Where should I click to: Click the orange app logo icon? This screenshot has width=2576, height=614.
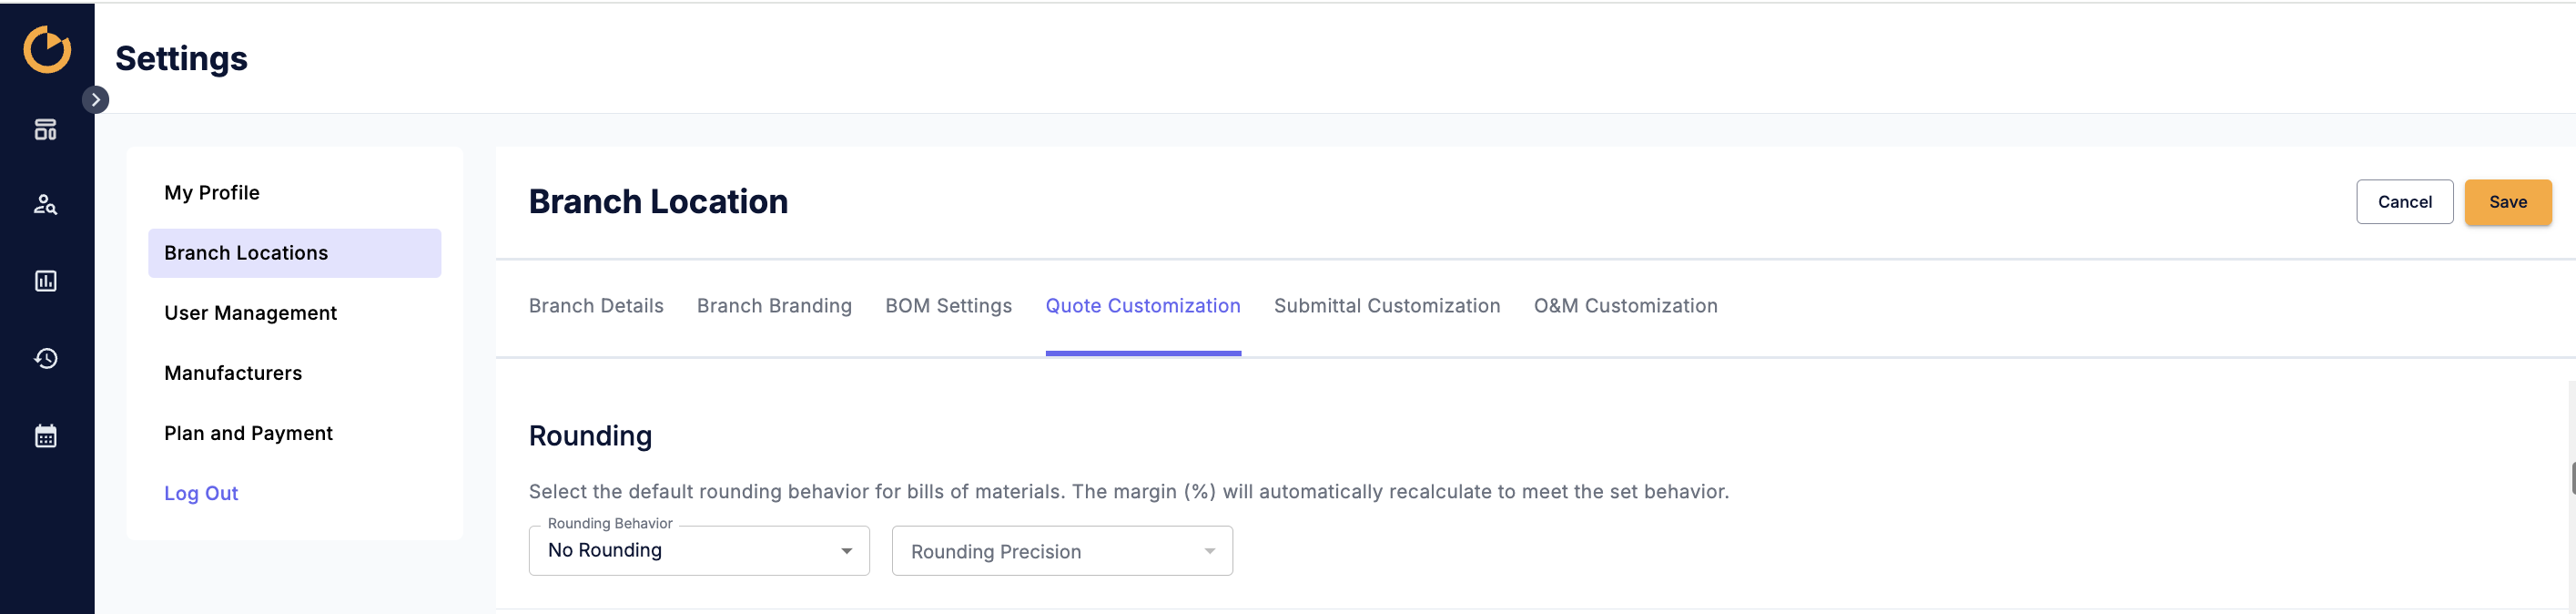point(47,50)
